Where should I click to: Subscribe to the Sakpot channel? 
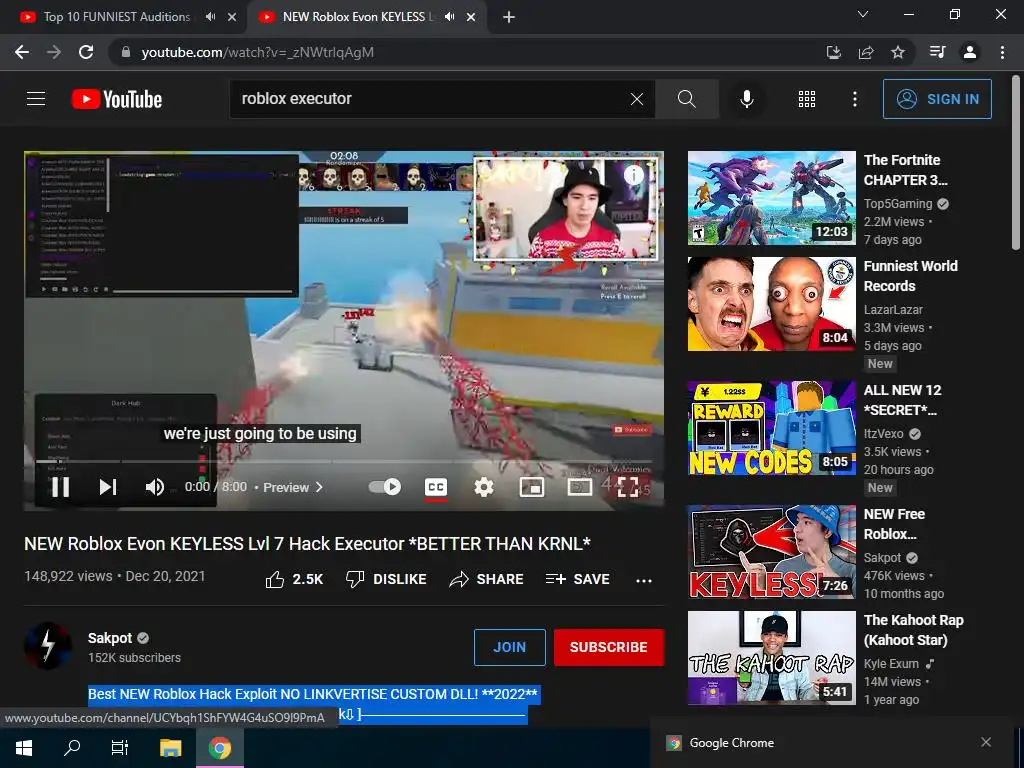click(x=609, y=647)
